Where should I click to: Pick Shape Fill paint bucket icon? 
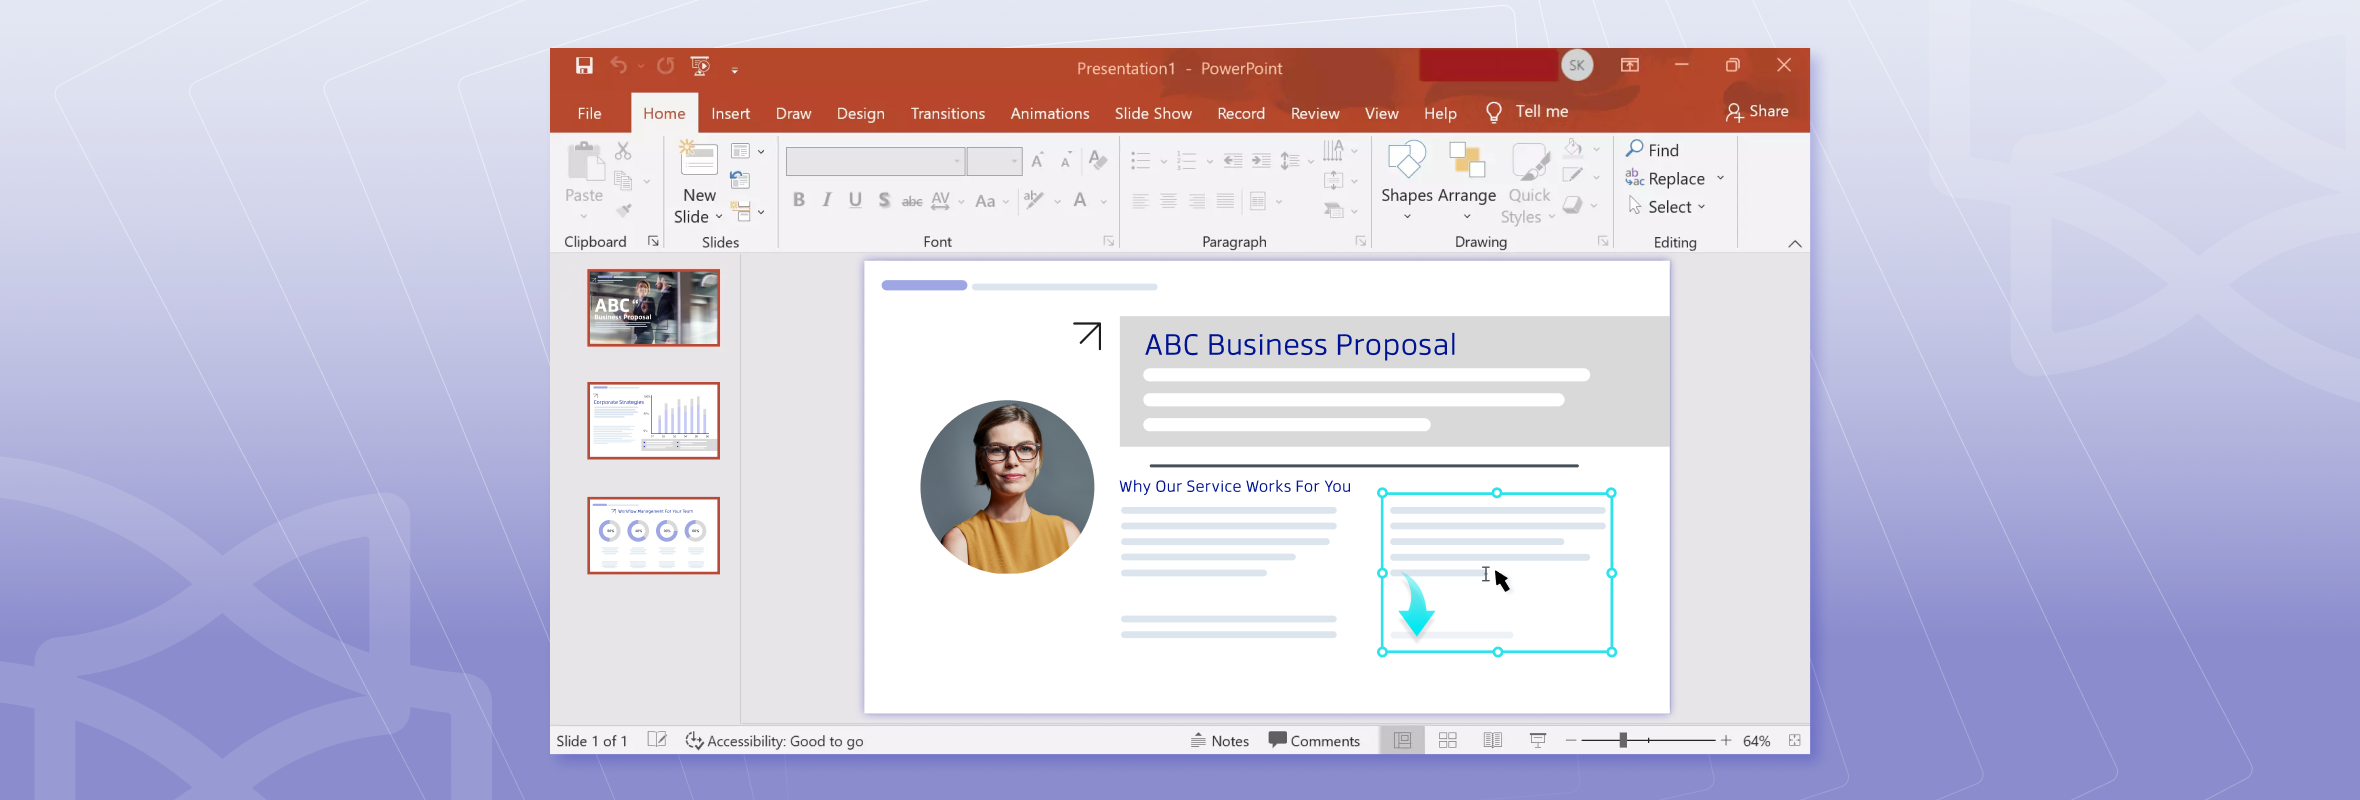click(x=1573, y=148)
